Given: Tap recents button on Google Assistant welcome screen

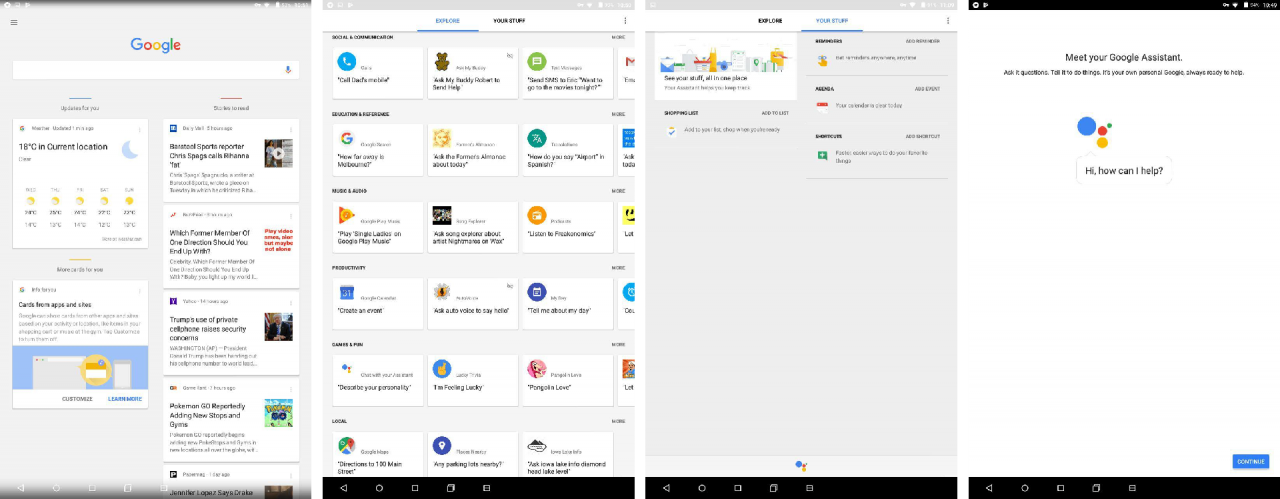Looking at the screenshot, I should [x=1061, y=487].
